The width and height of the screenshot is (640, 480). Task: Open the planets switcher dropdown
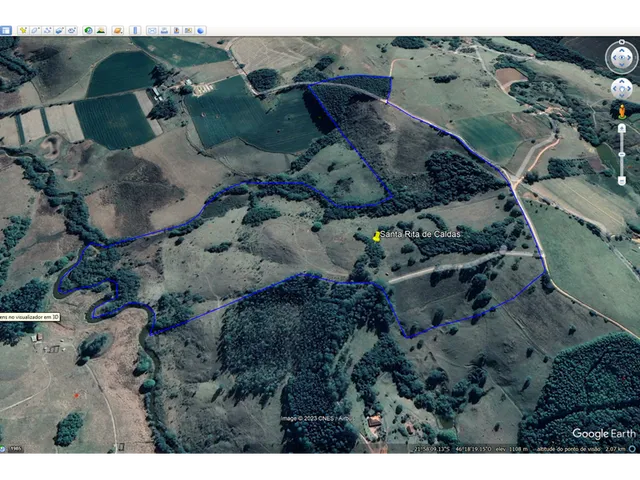[x=118, y=30]
